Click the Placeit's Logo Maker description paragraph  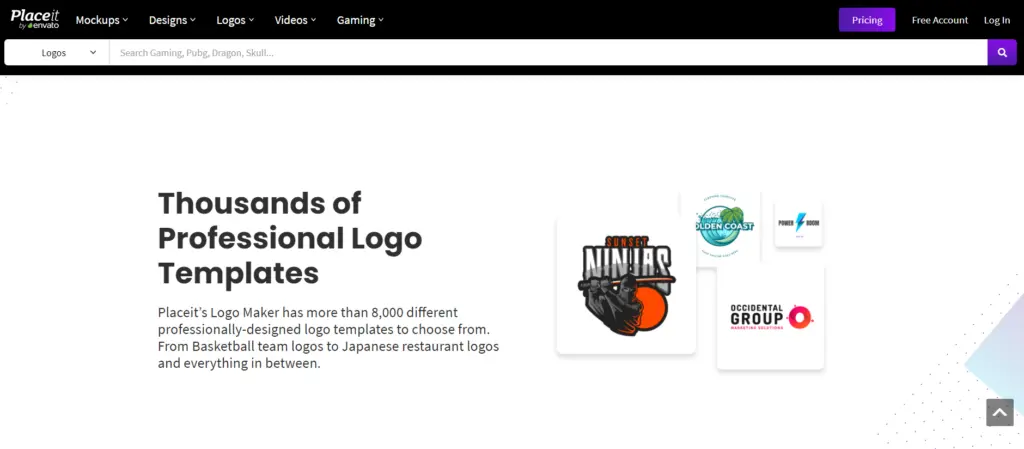(328, 338)
